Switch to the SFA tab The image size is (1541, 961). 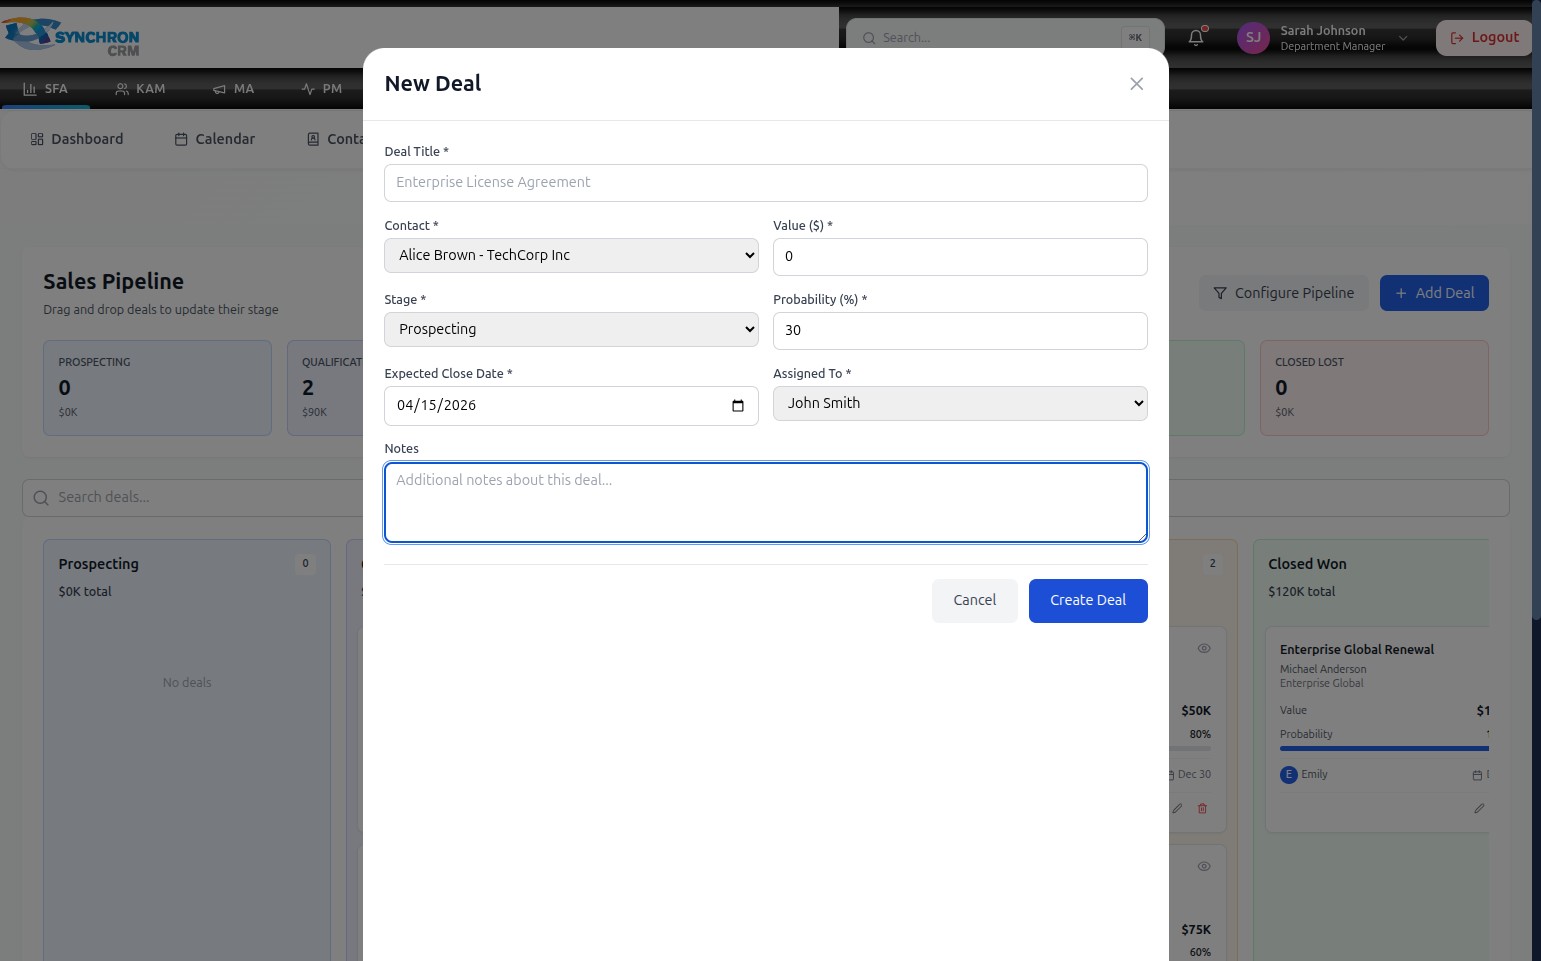(x=45, y=89)
